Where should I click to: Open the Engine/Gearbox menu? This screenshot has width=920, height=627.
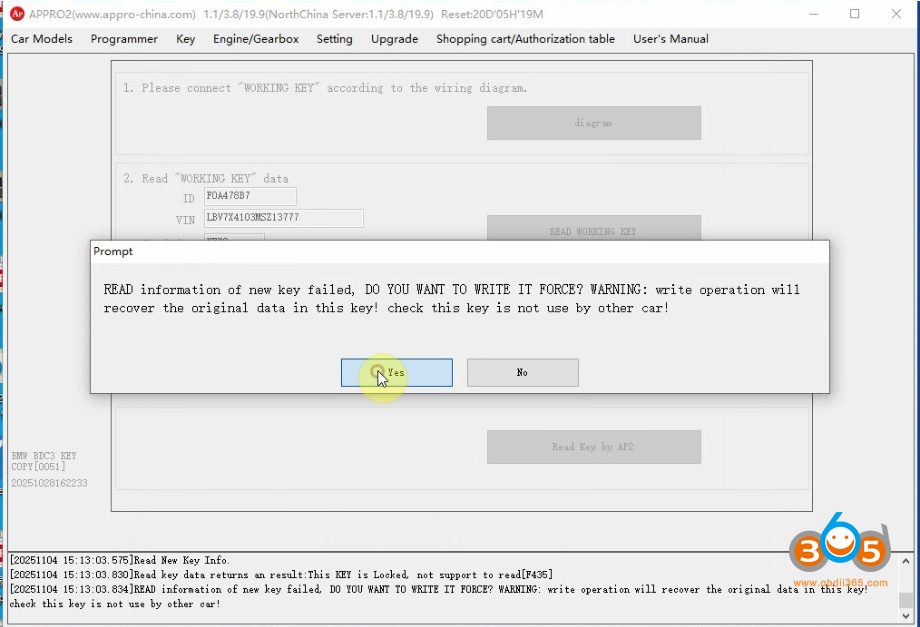coord(255,39)
